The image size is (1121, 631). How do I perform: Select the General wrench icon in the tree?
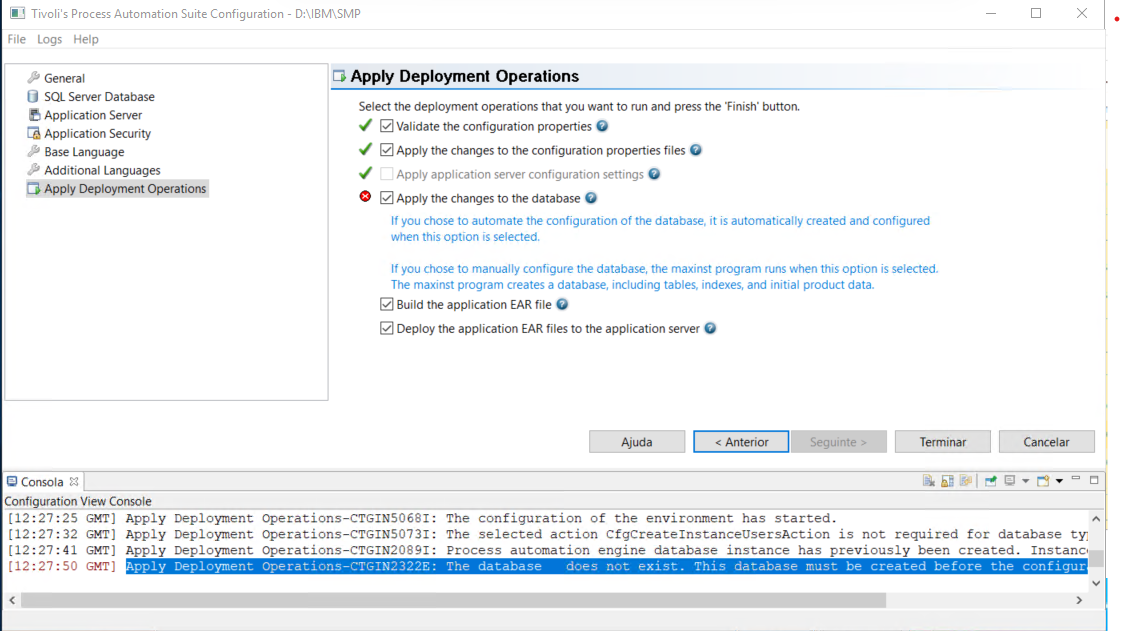(x=34, y=77)
